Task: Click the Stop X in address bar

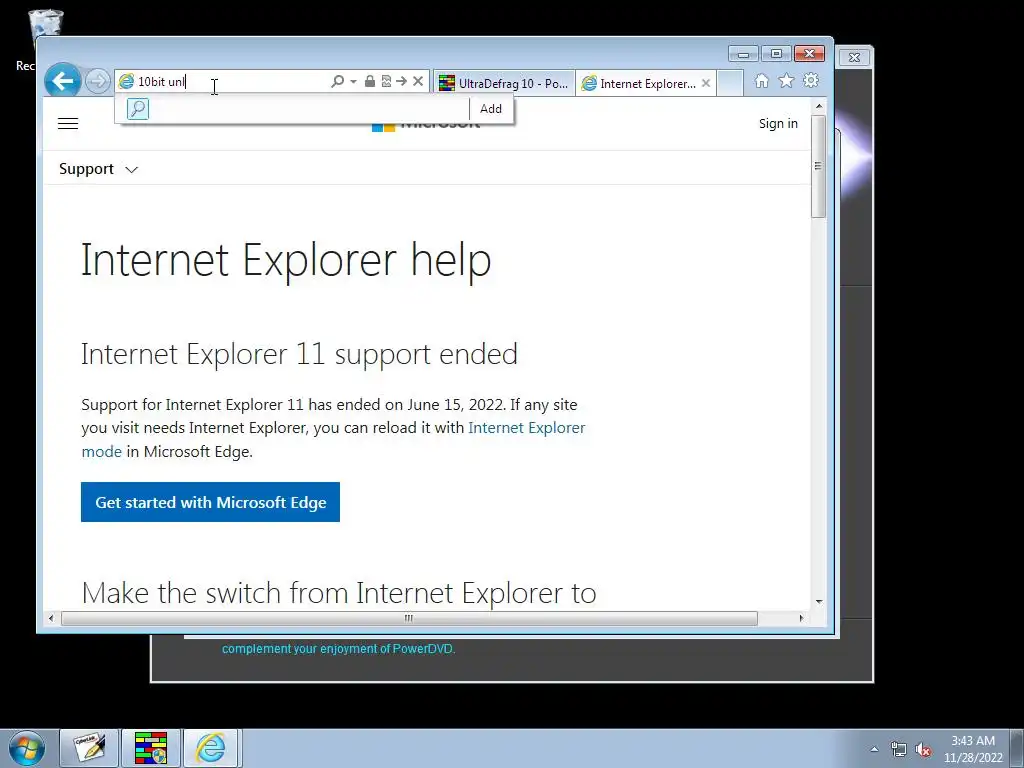Action: click(418, 81)
